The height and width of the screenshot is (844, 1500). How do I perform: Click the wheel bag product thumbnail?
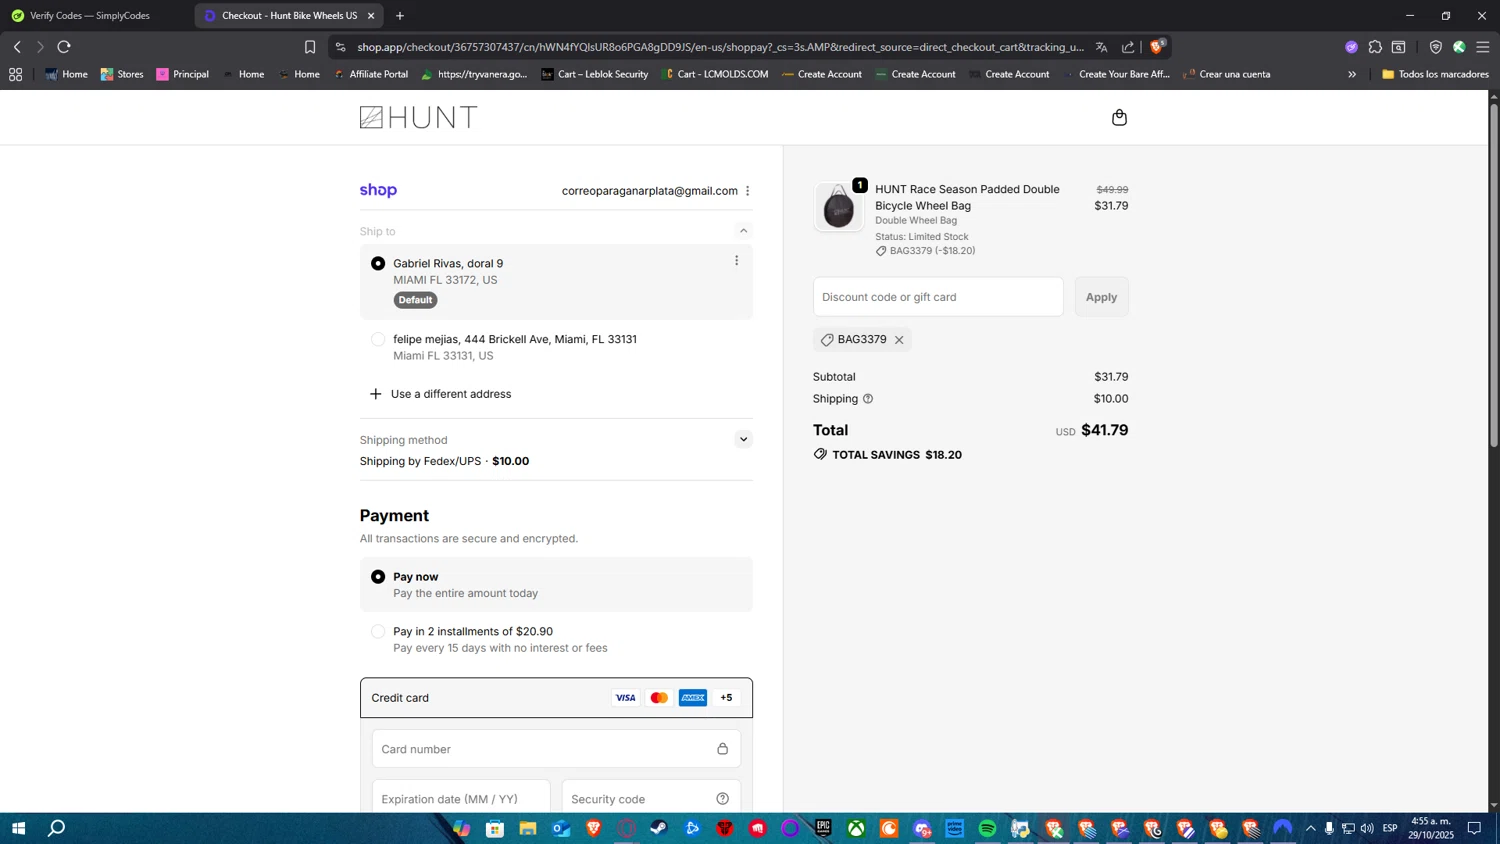pos(838,207)
